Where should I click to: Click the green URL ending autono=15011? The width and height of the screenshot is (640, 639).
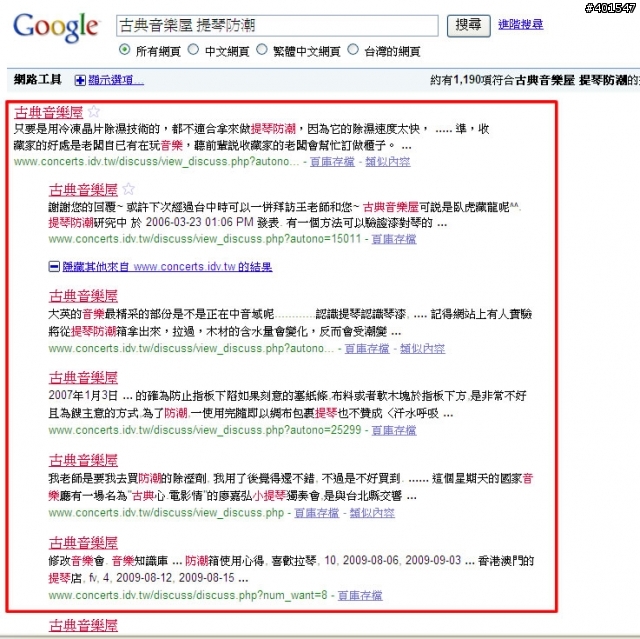click(x=205, y=239)
